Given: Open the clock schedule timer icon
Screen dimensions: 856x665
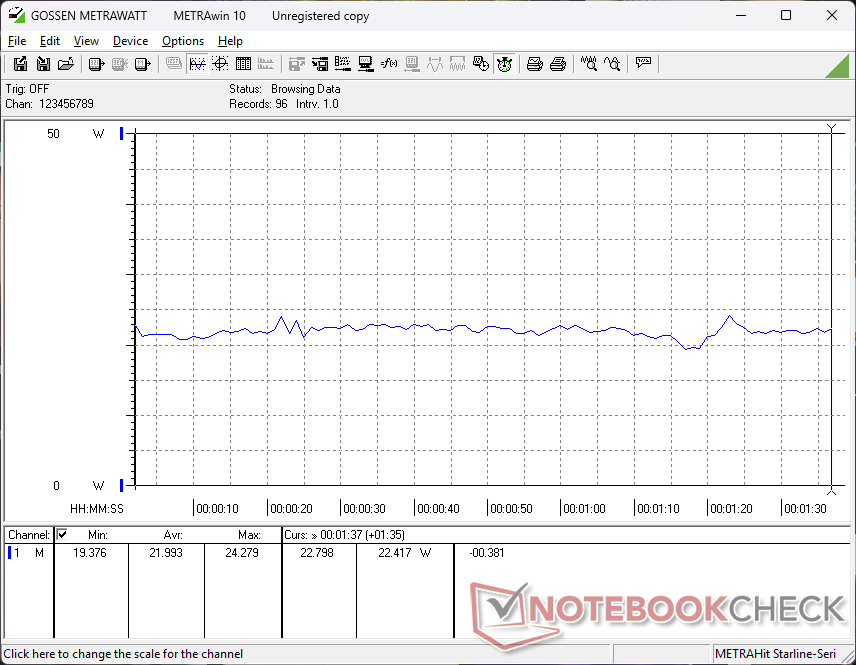Looking at the screenshot, I should tap(481, 64).
